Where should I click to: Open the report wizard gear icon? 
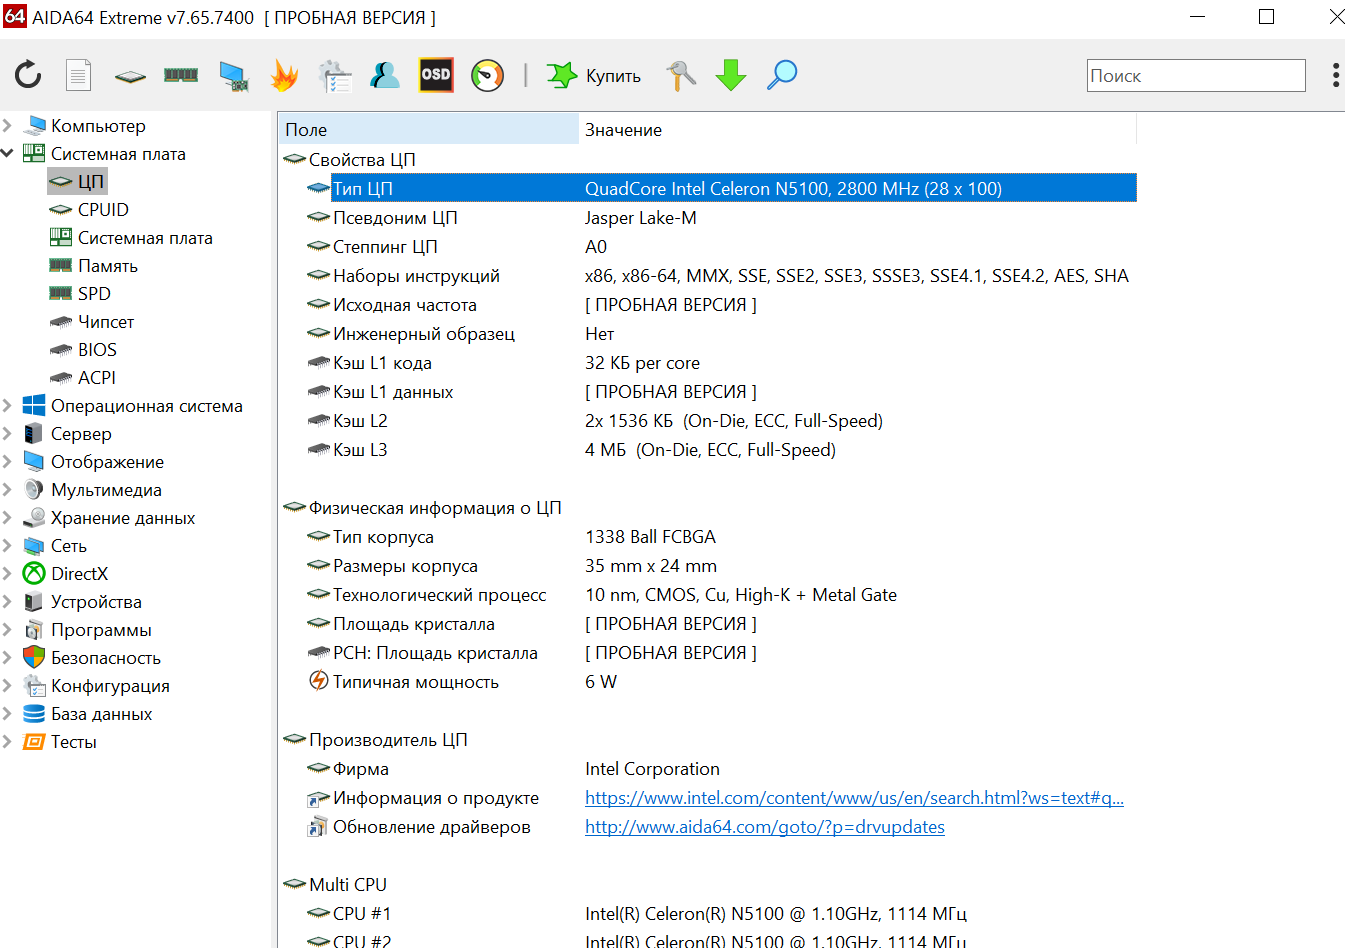[335, 76]
